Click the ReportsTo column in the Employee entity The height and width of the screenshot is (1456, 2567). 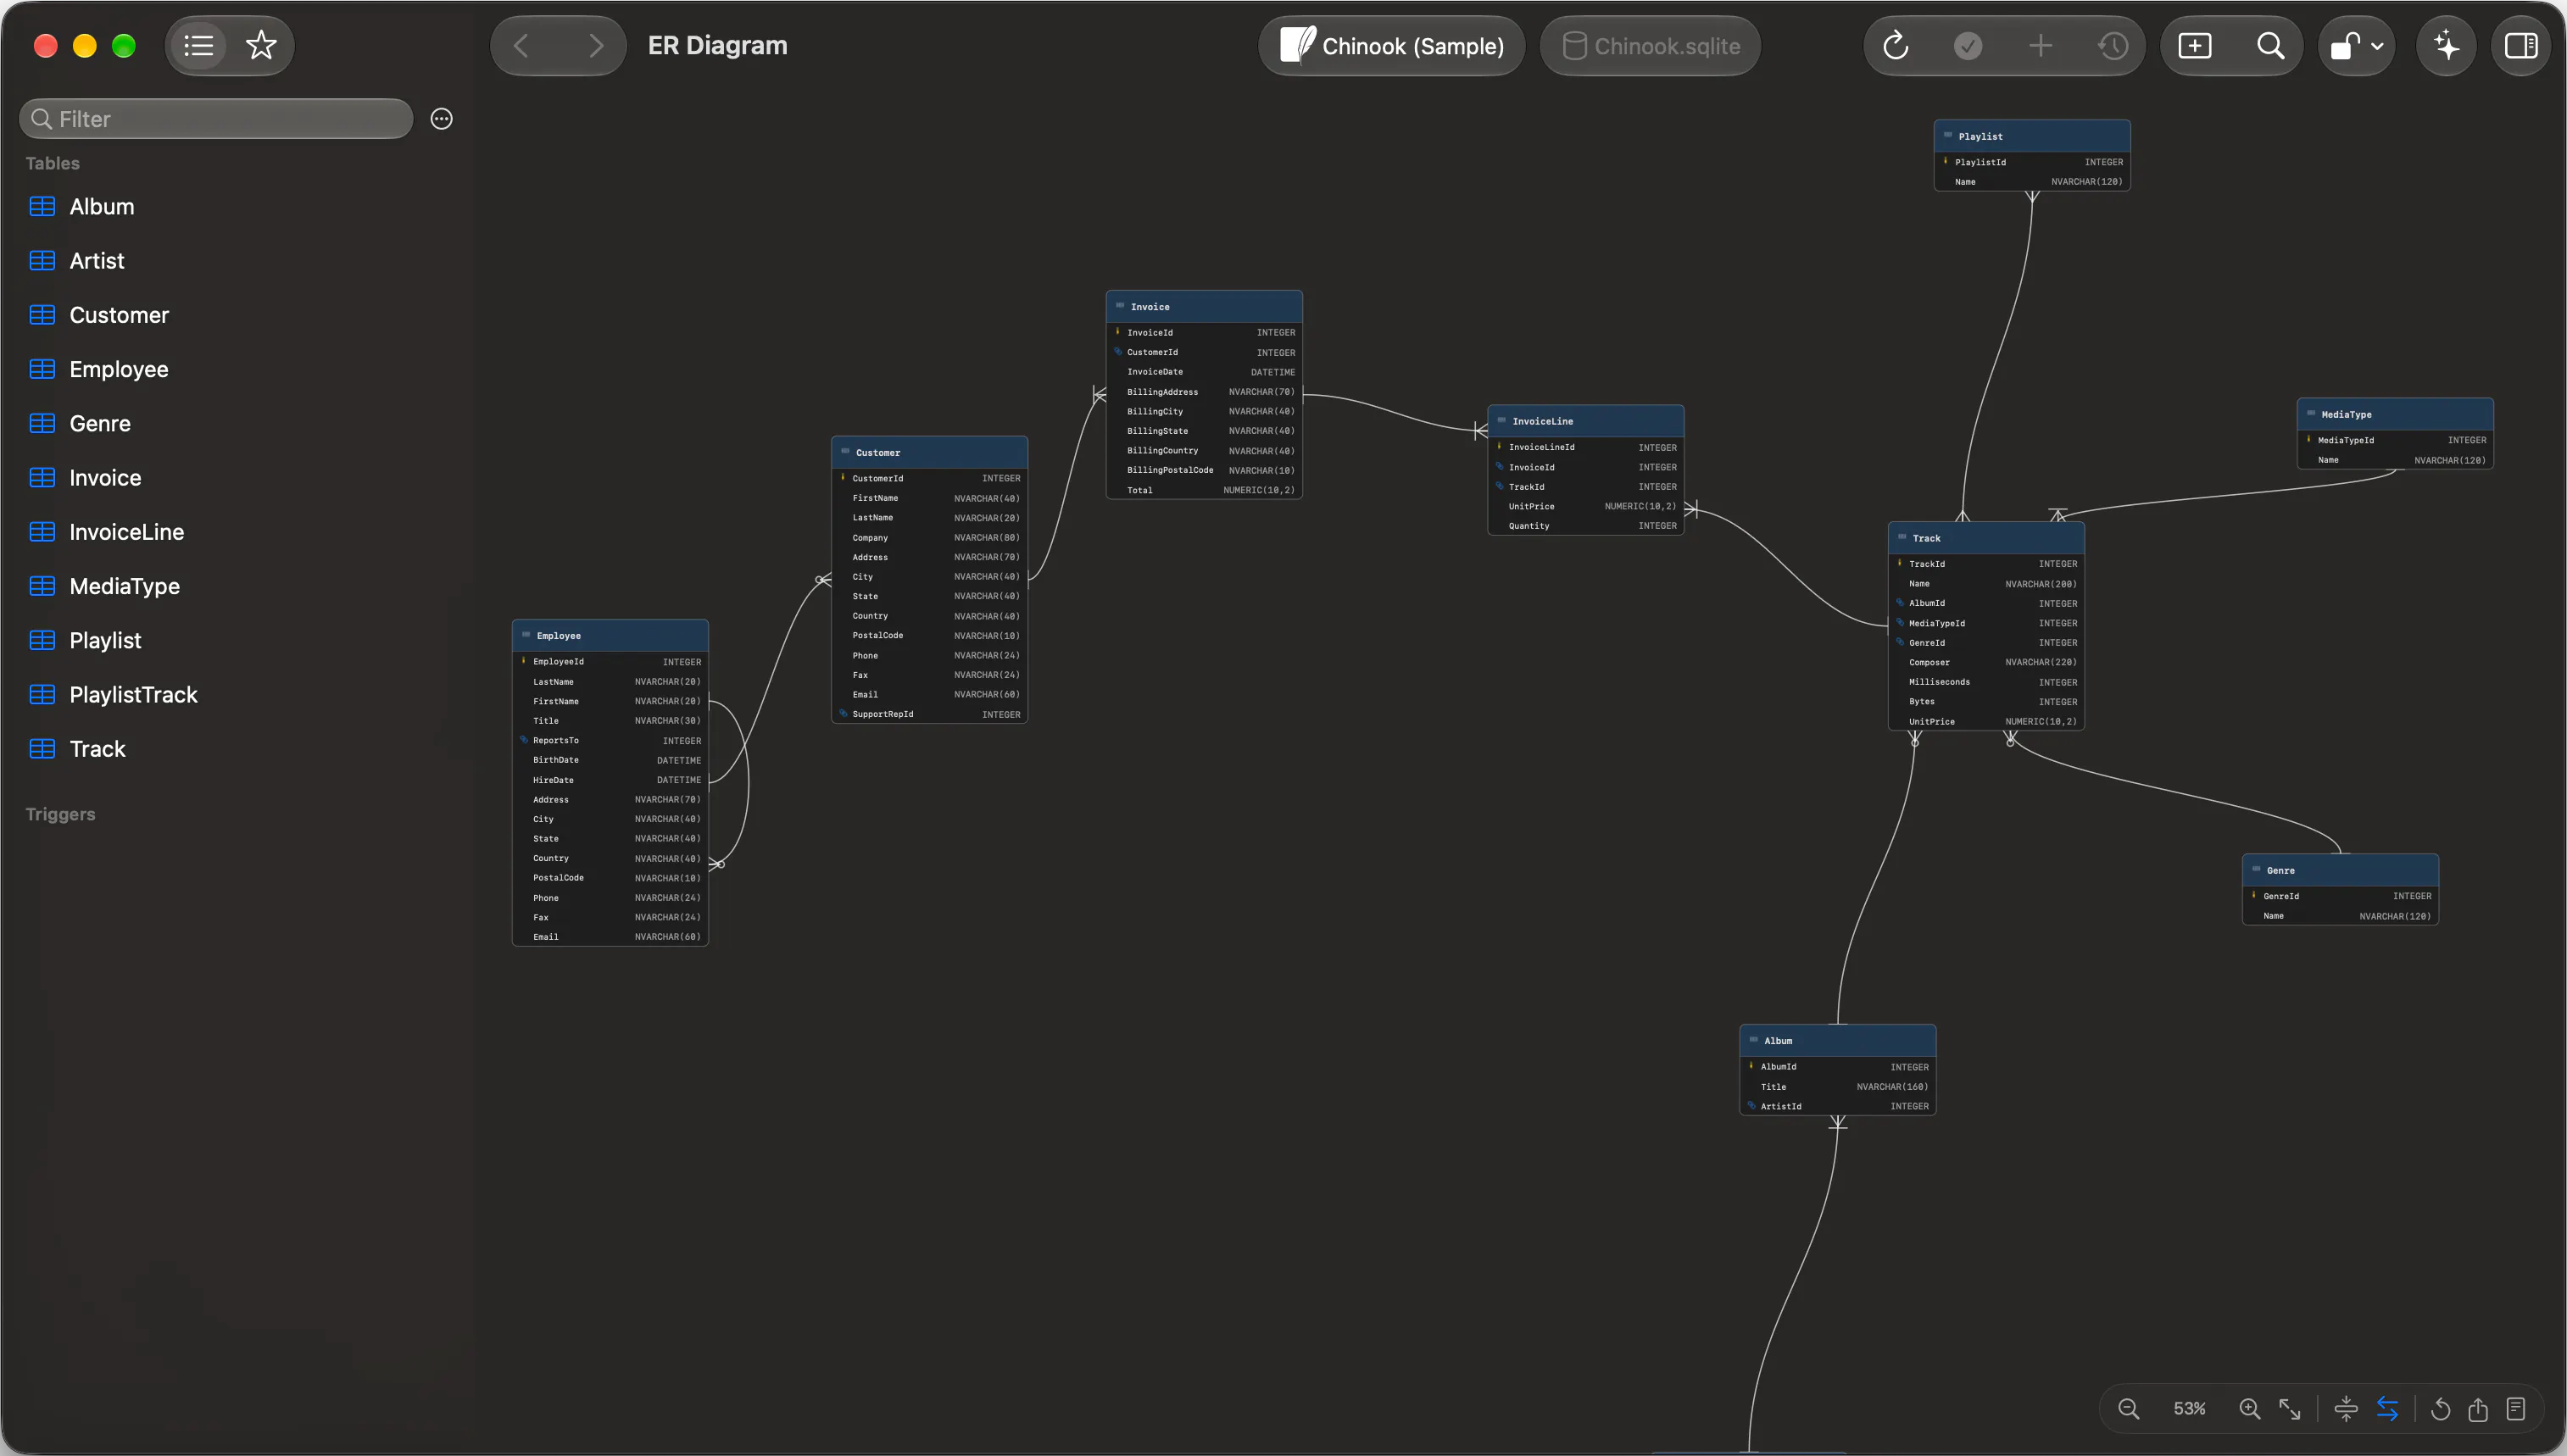(x=609, y=741)
